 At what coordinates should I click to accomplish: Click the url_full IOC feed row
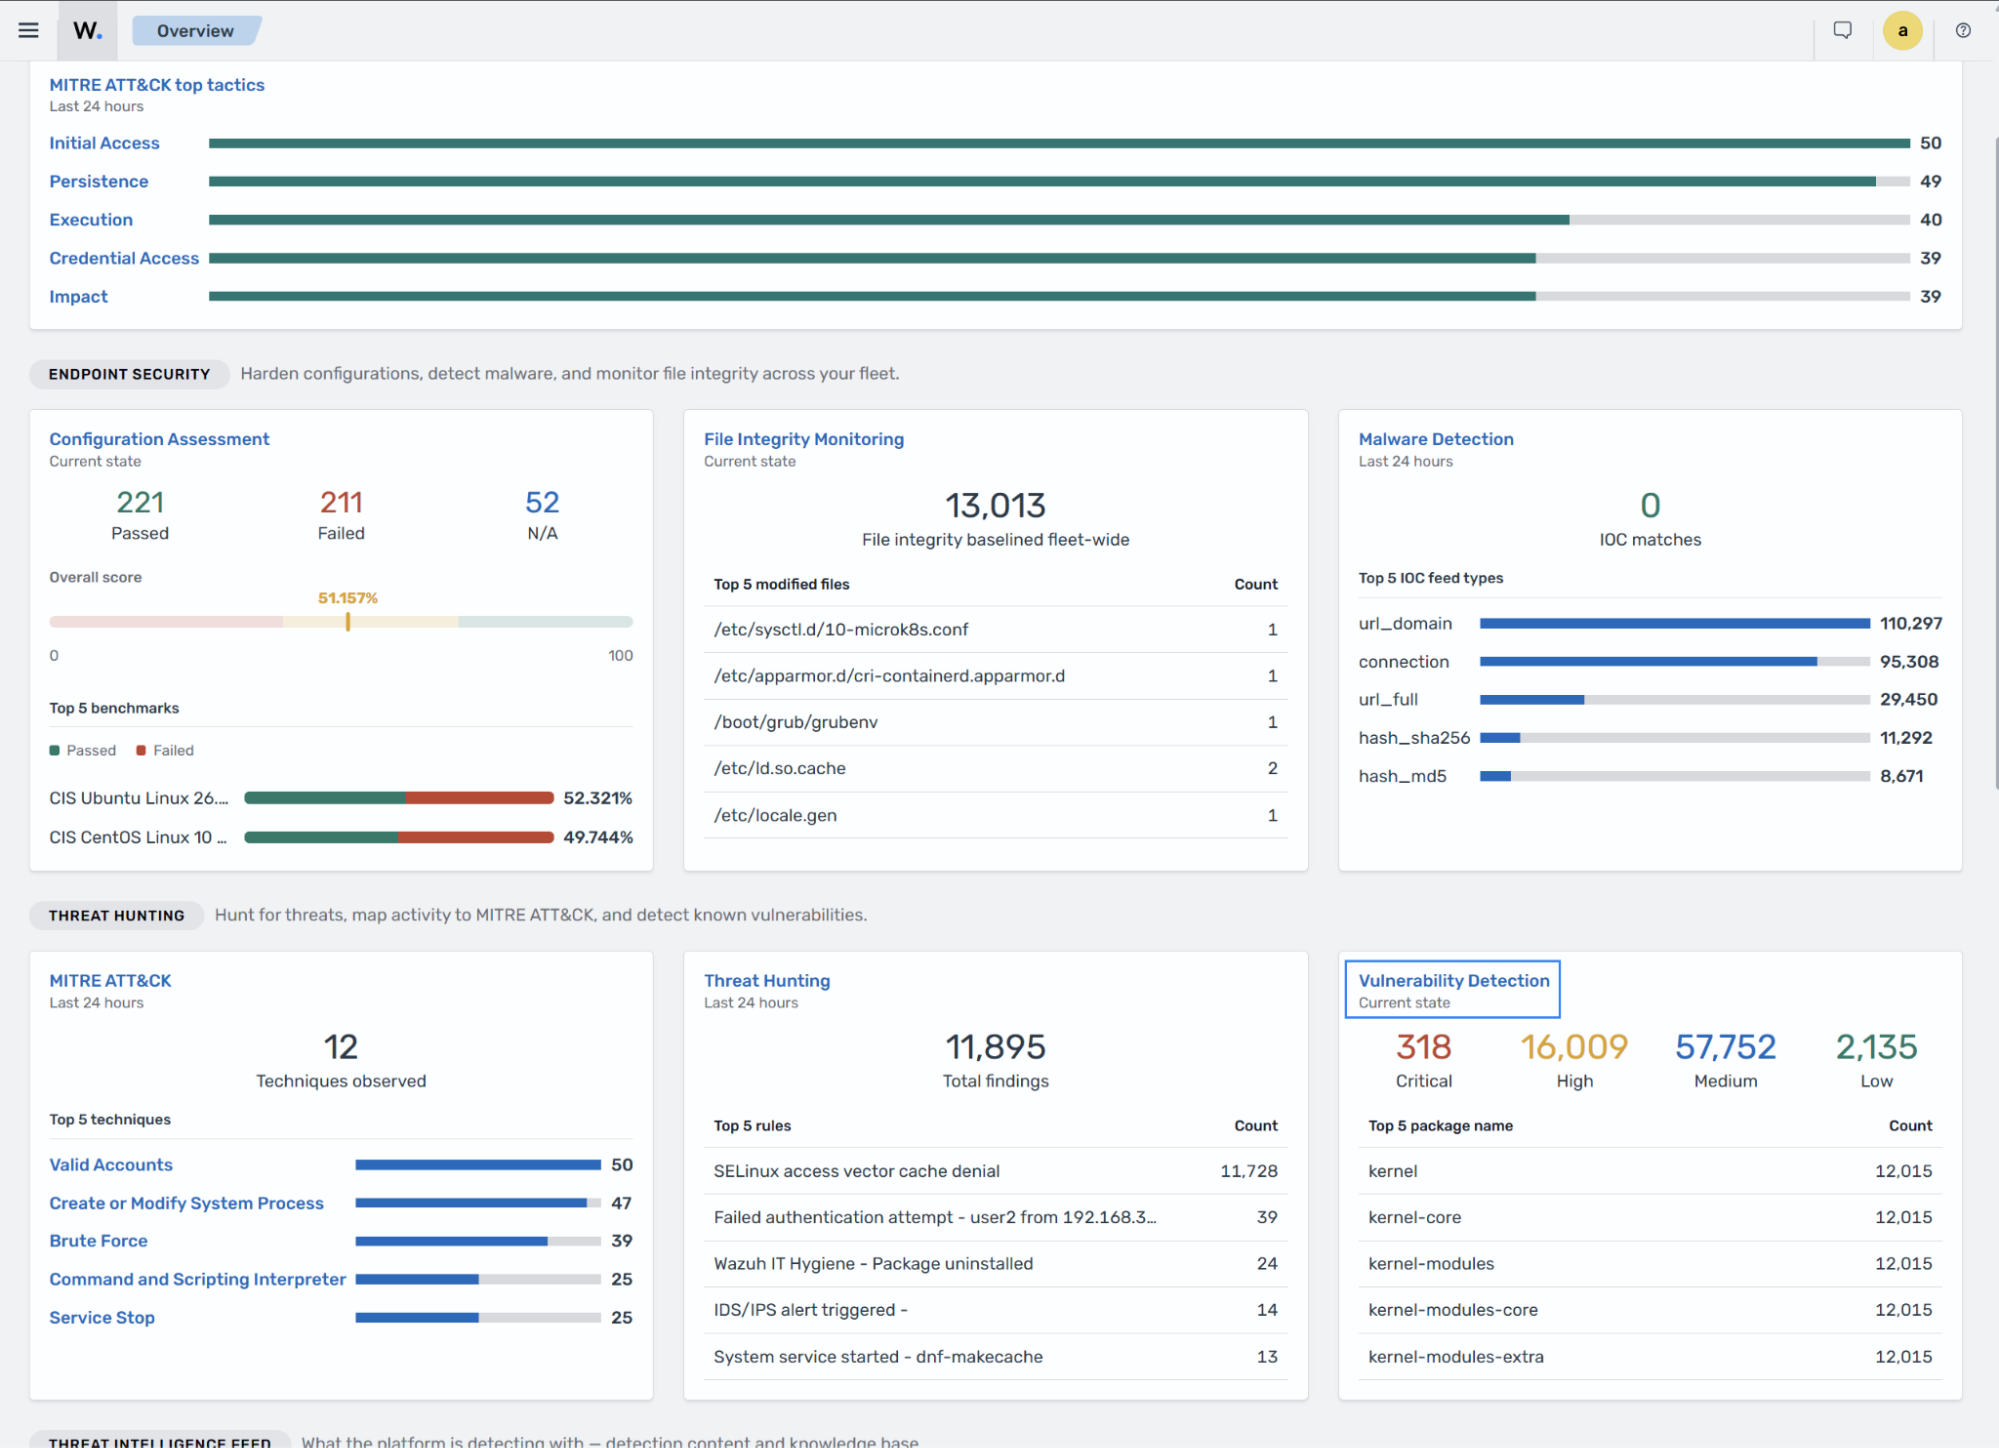(1649, 700)
